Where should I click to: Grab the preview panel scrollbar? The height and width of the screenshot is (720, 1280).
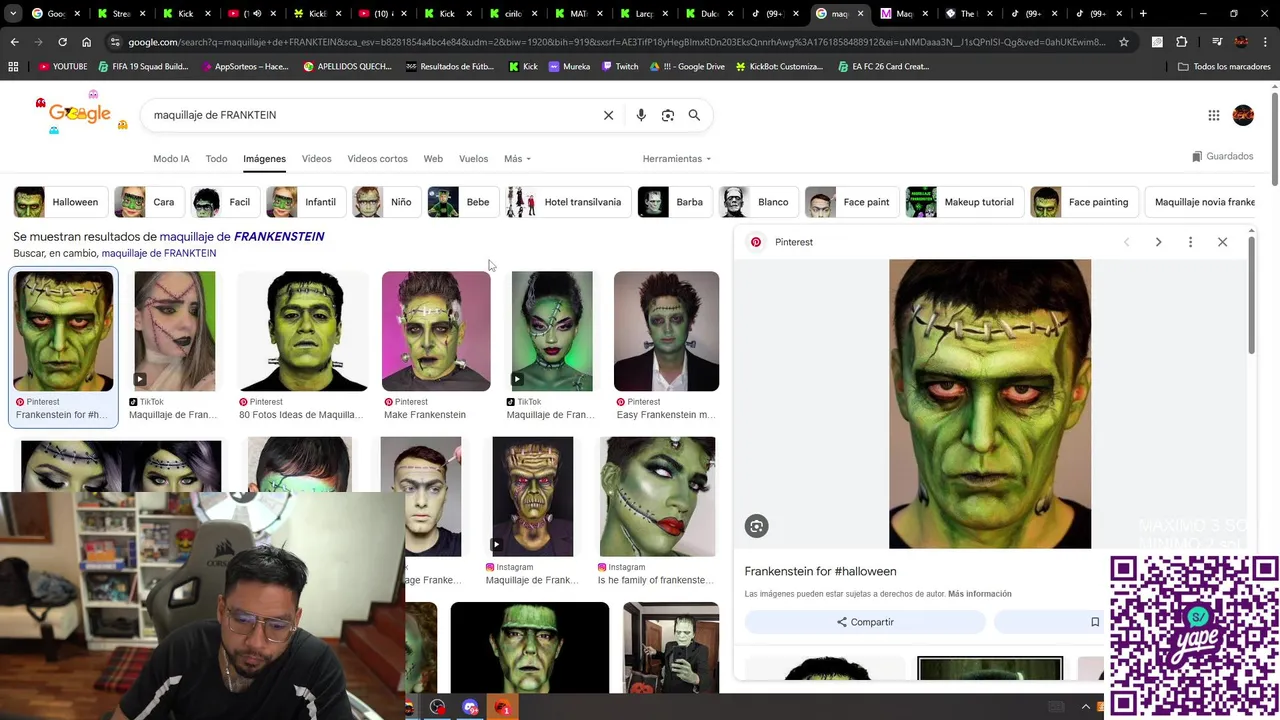(x=1251, y=295)
